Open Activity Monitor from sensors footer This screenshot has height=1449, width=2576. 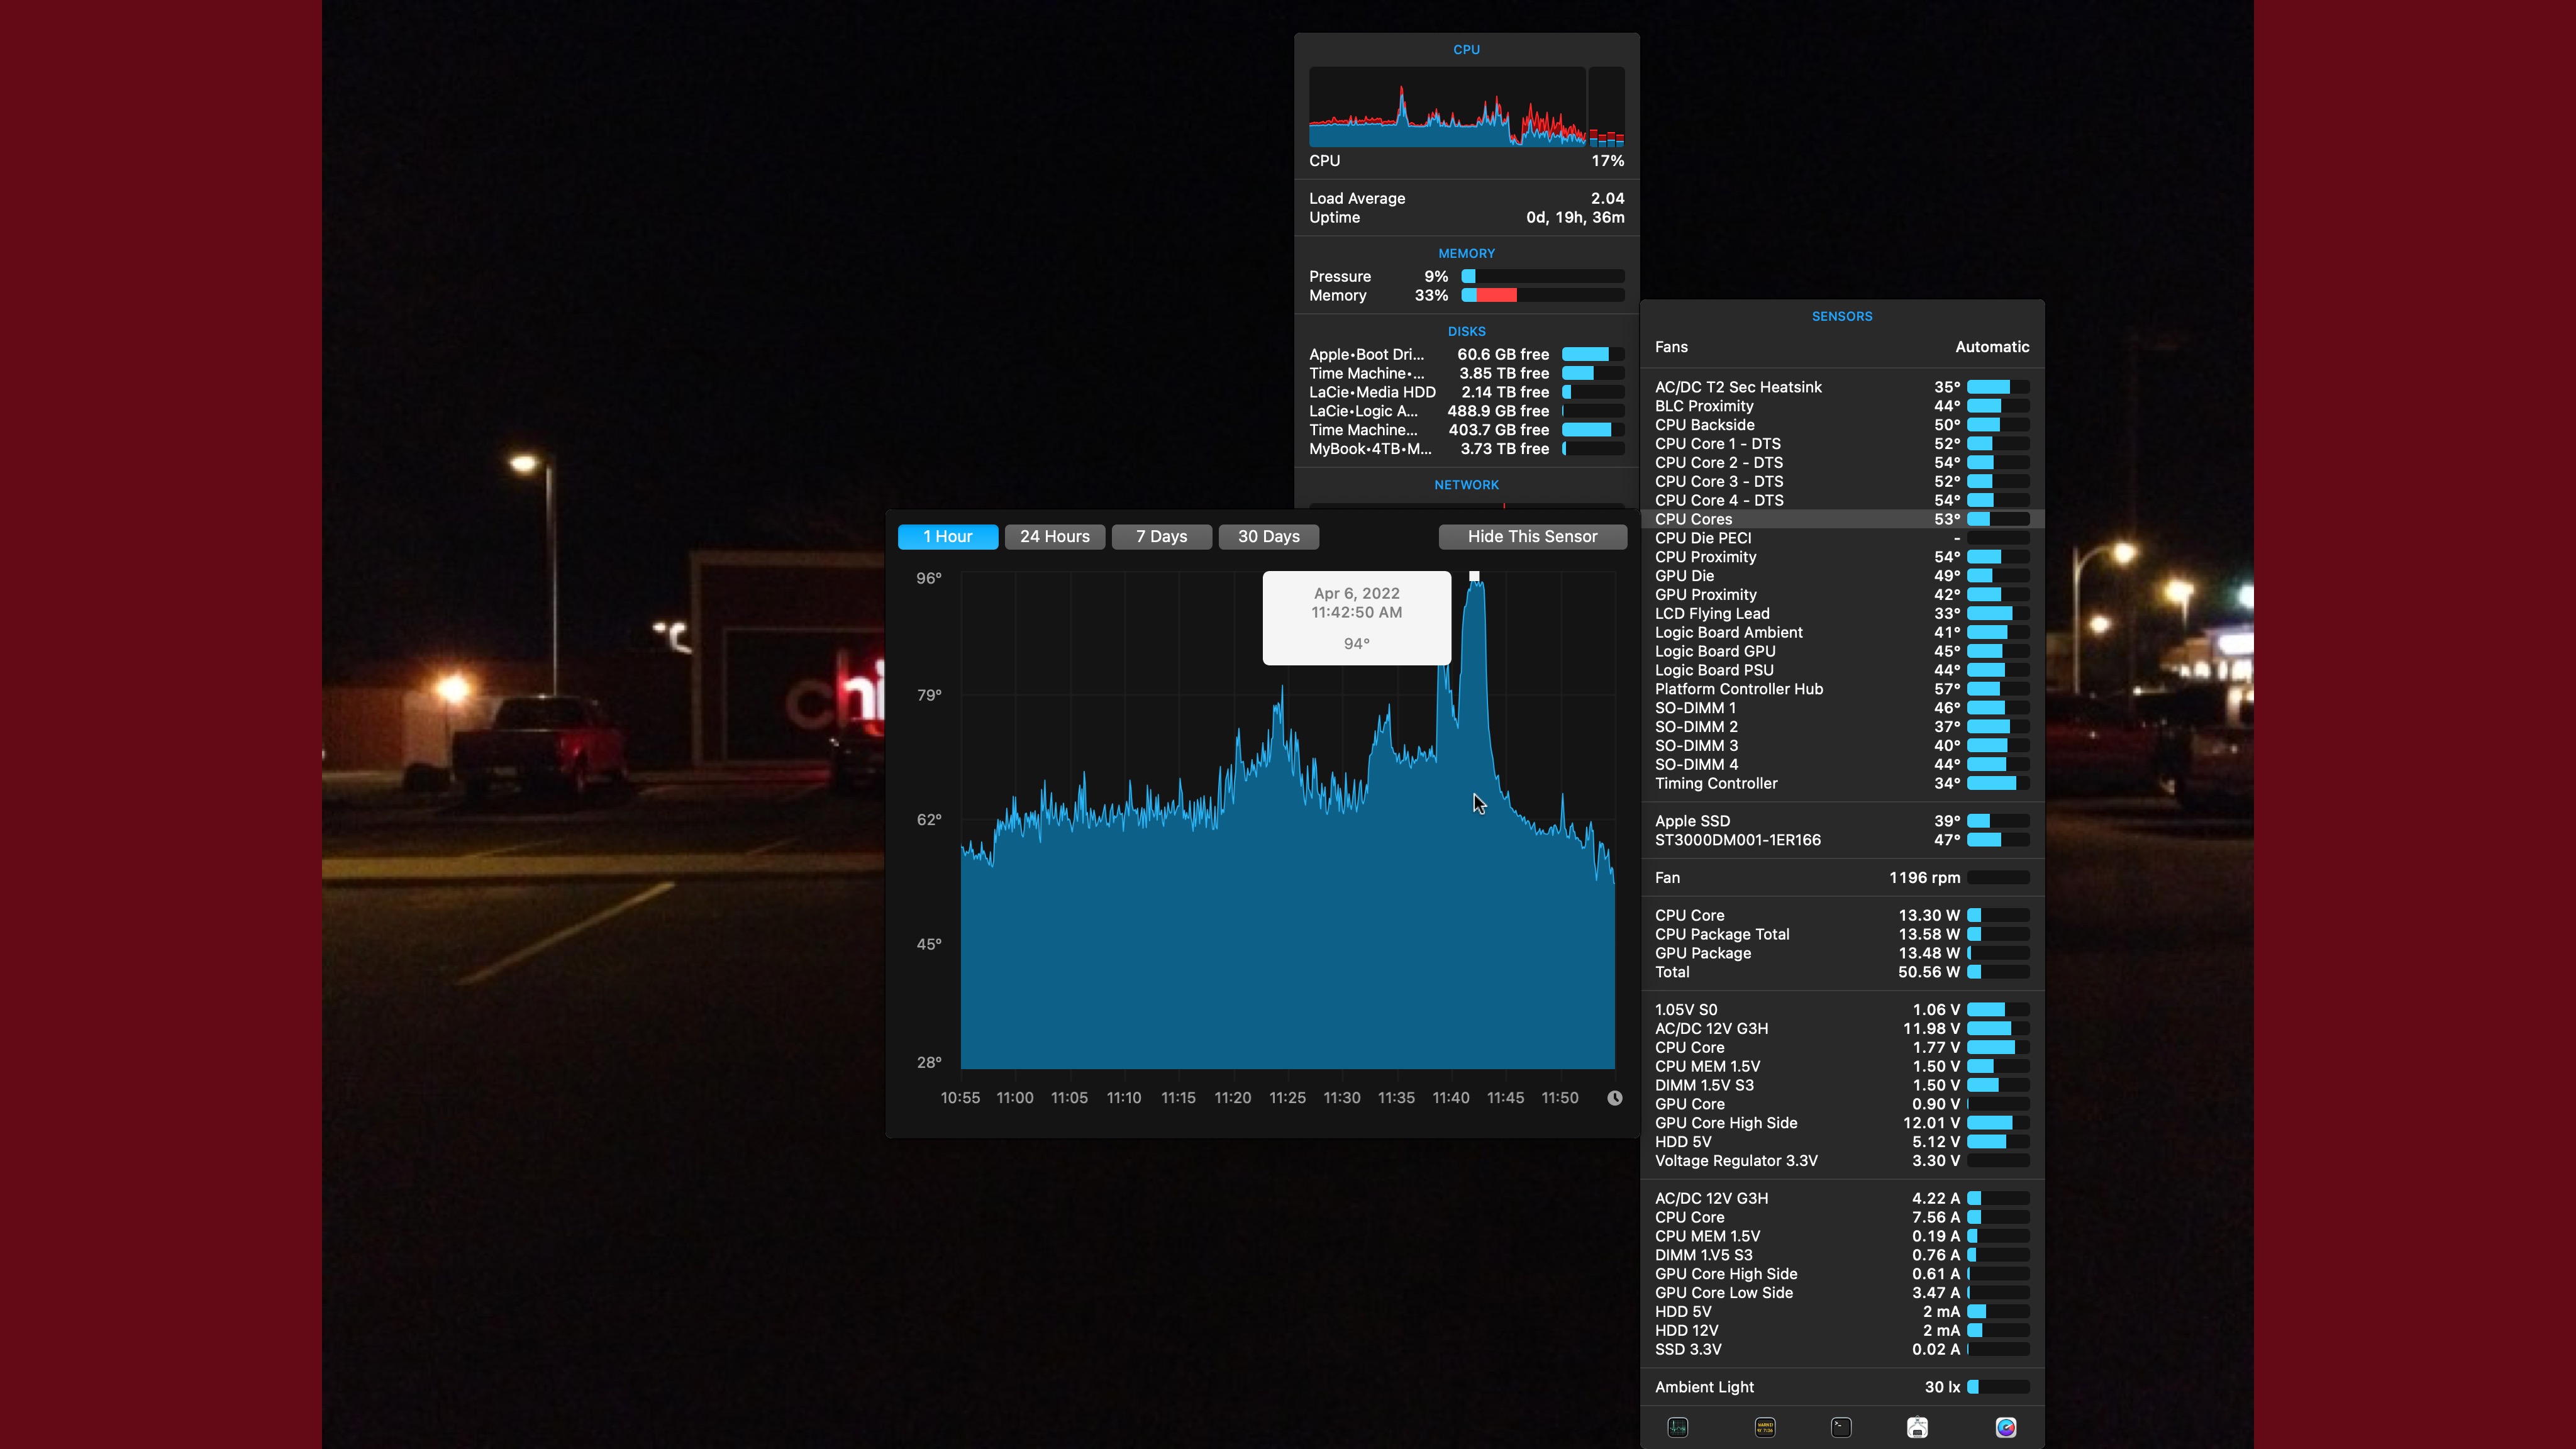pos(1678,1427)
